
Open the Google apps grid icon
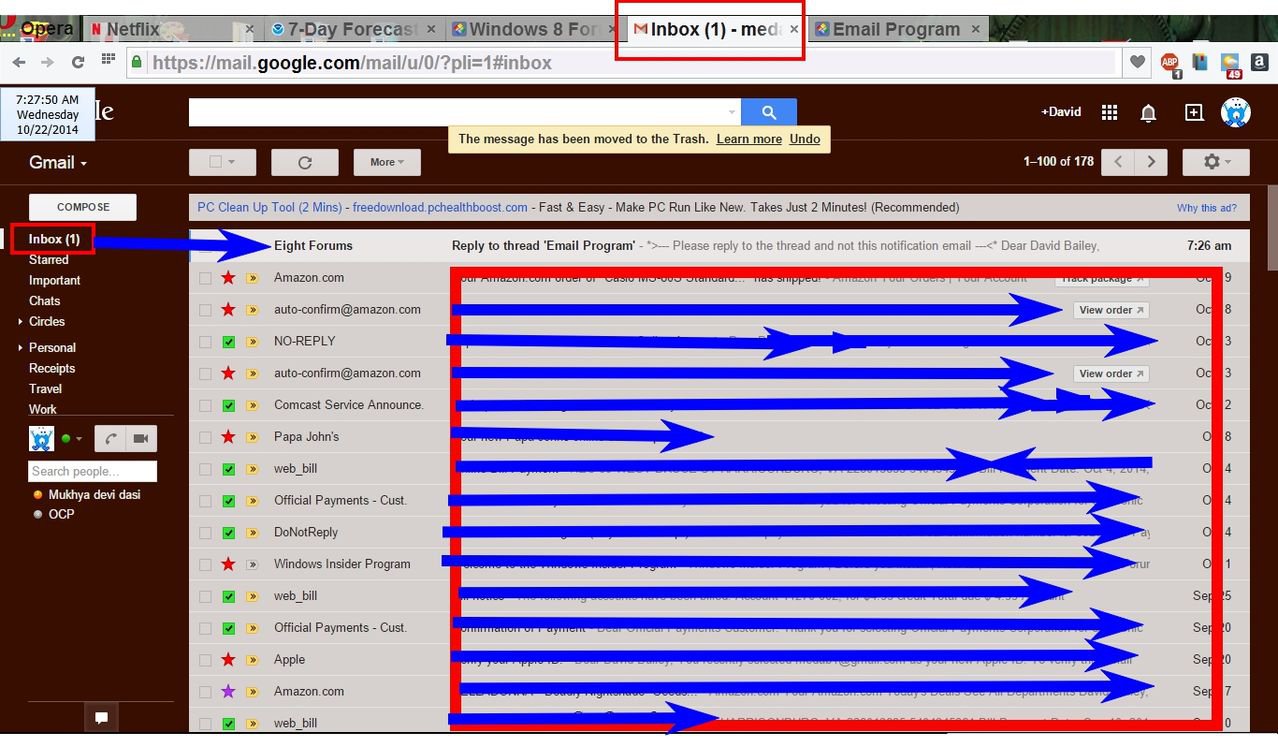pos(1109,113)
